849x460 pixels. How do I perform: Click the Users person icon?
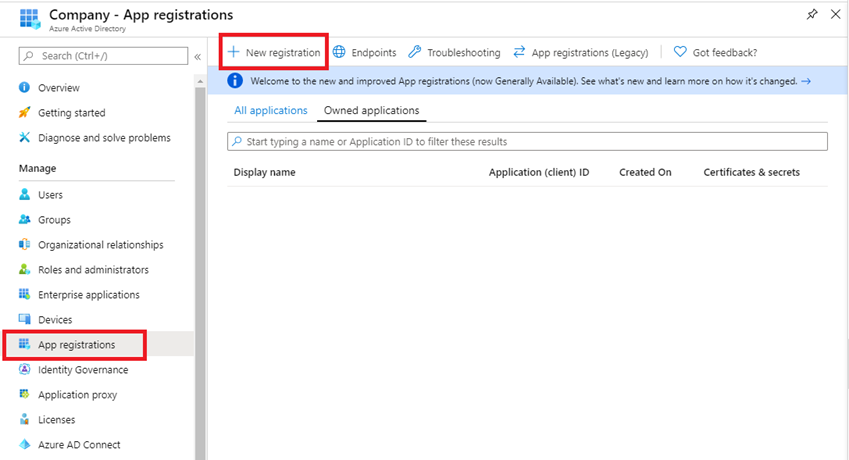click(x=24, y=194)
